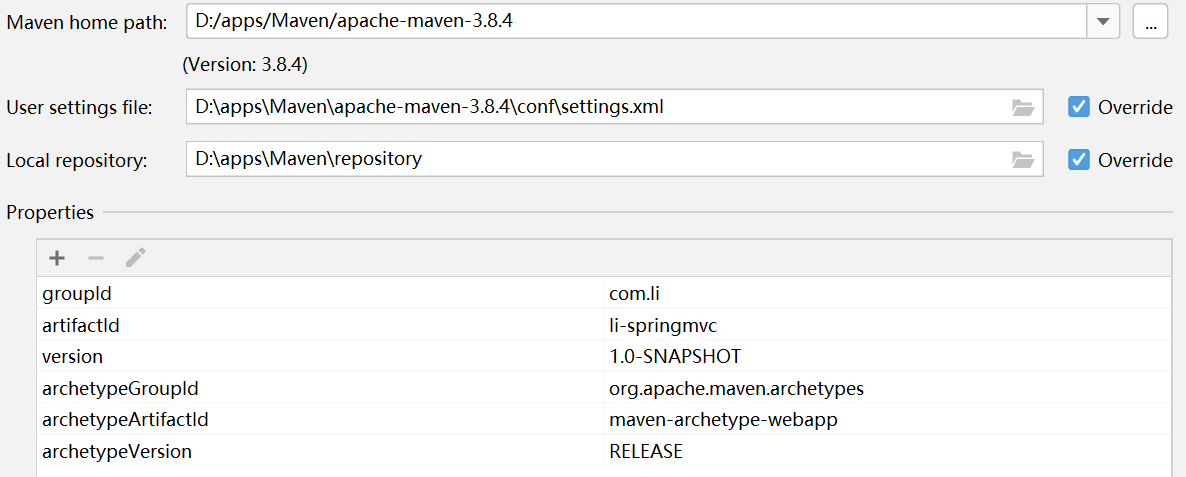This screenshot has width=1186, height=477.
Task: Click the edit property pencil icon
Action: point(135,259)
